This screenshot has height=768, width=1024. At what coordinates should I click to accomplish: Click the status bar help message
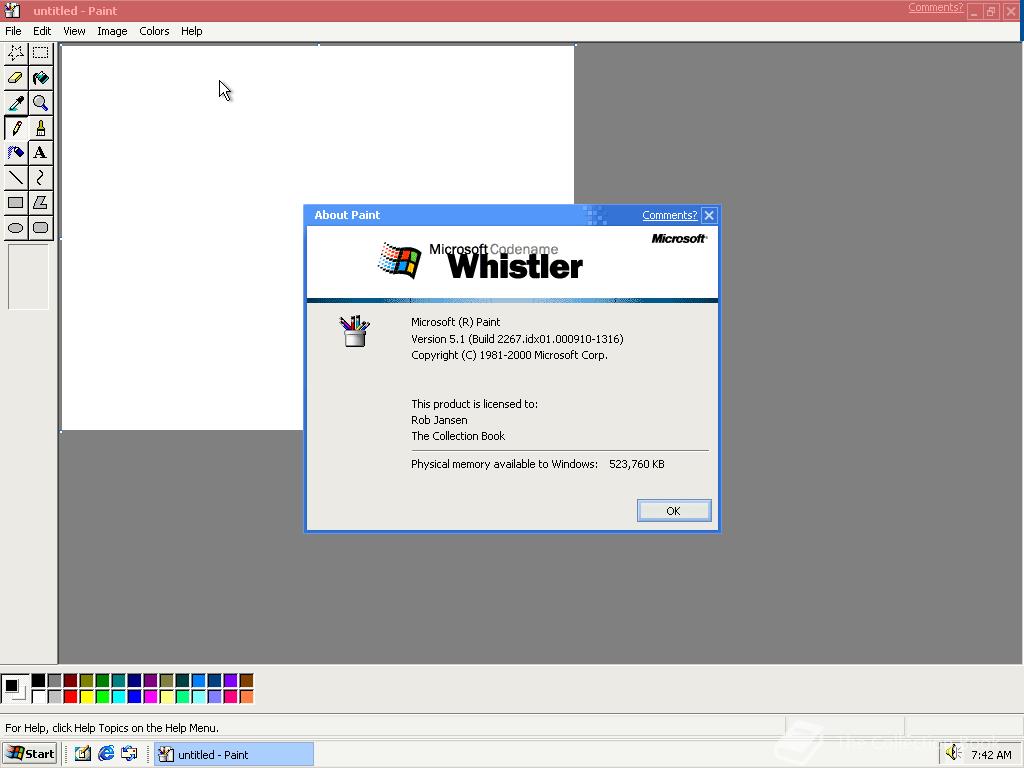pos(112,728)
